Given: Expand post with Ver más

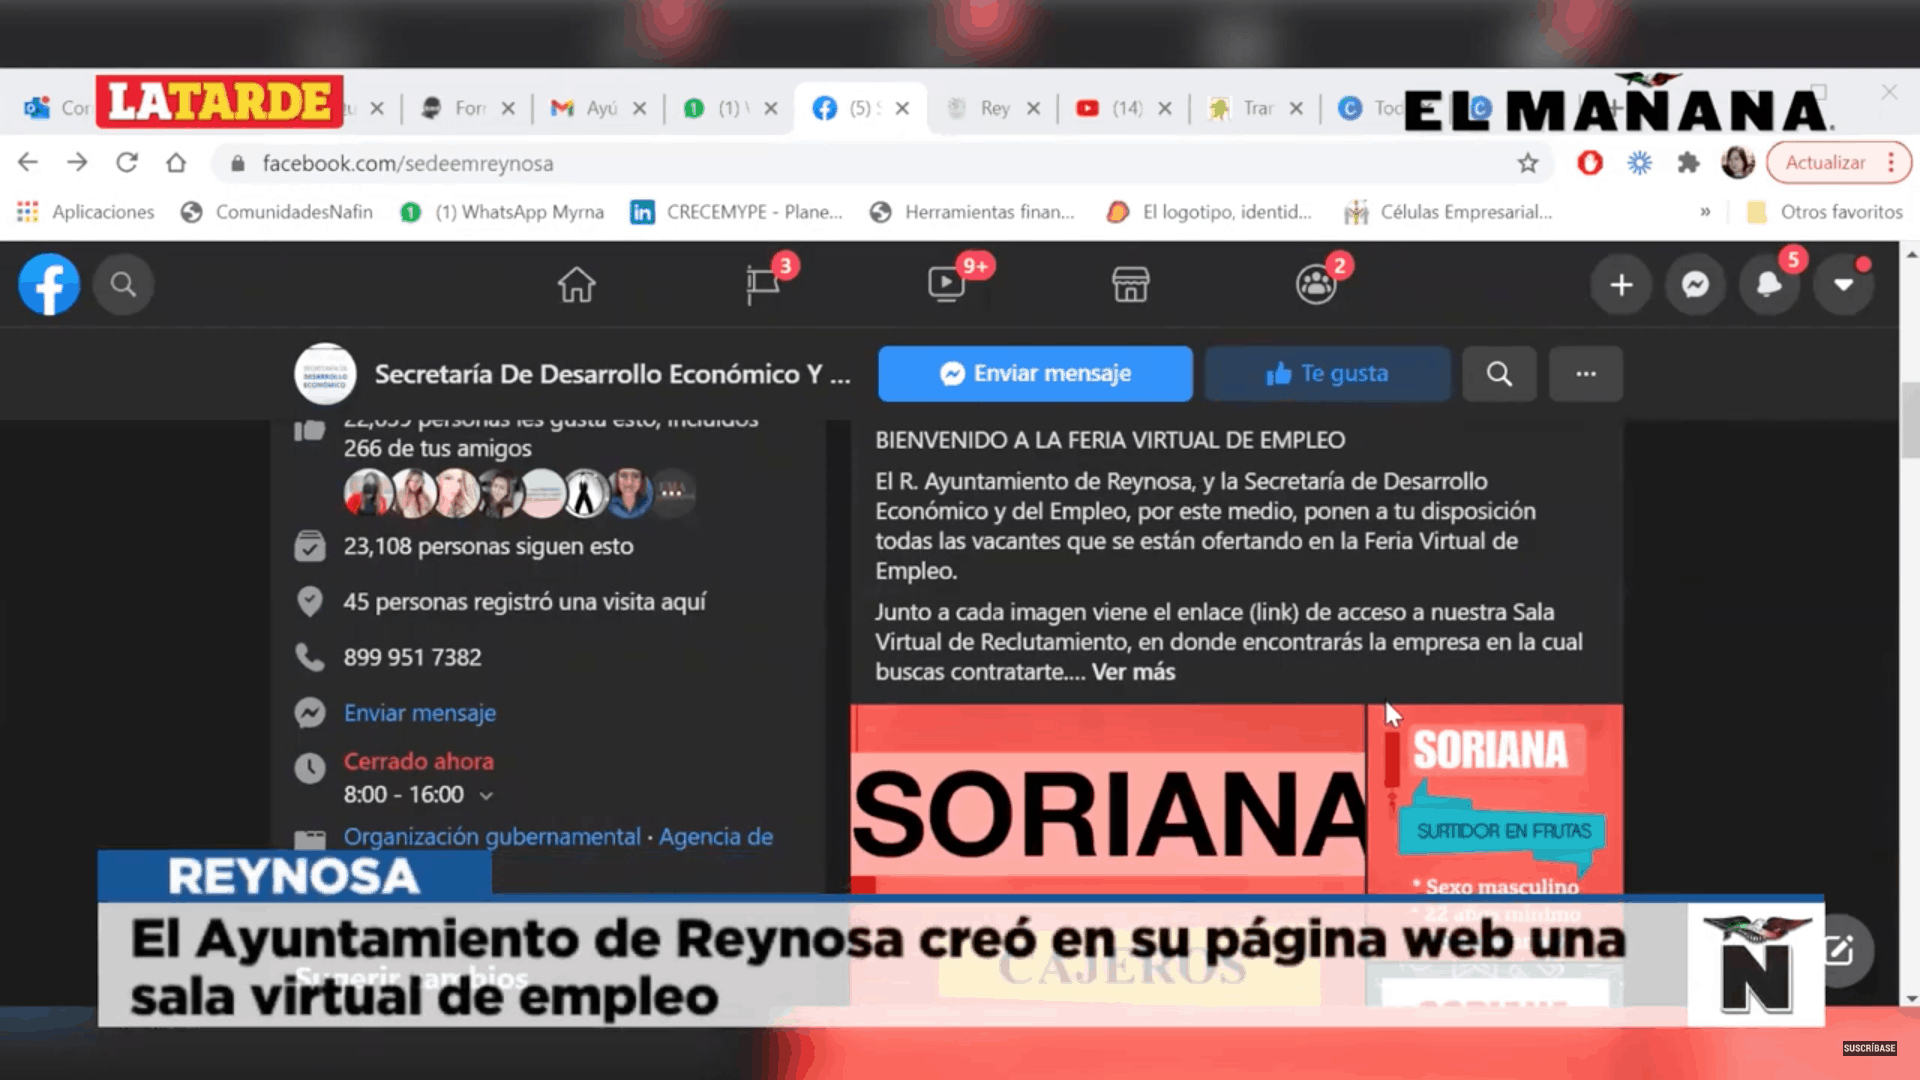Looking at the screenshot, I should (x=1133, y=672).
